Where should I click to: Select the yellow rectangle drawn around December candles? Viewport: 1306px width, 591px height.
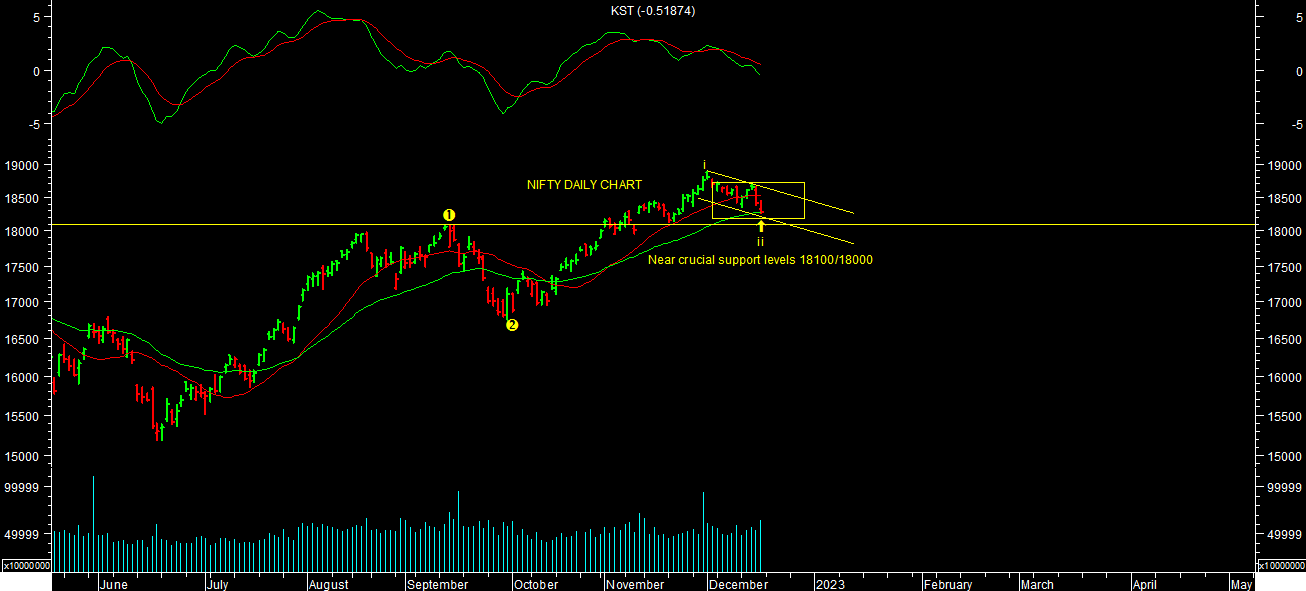(758, 183)
